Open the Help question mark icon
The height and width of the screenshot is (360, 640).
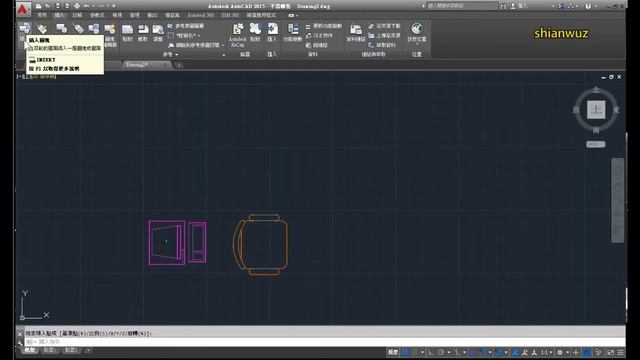(x=588, y=6)
